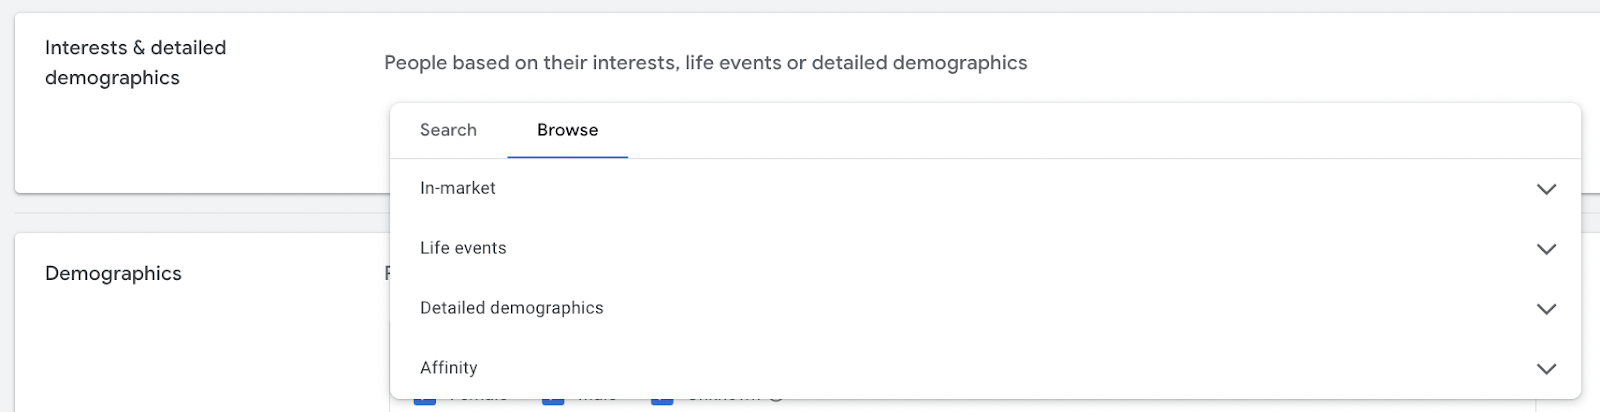Click the Demographics section heading
The image size is (1600, 412).
point(113,273)
